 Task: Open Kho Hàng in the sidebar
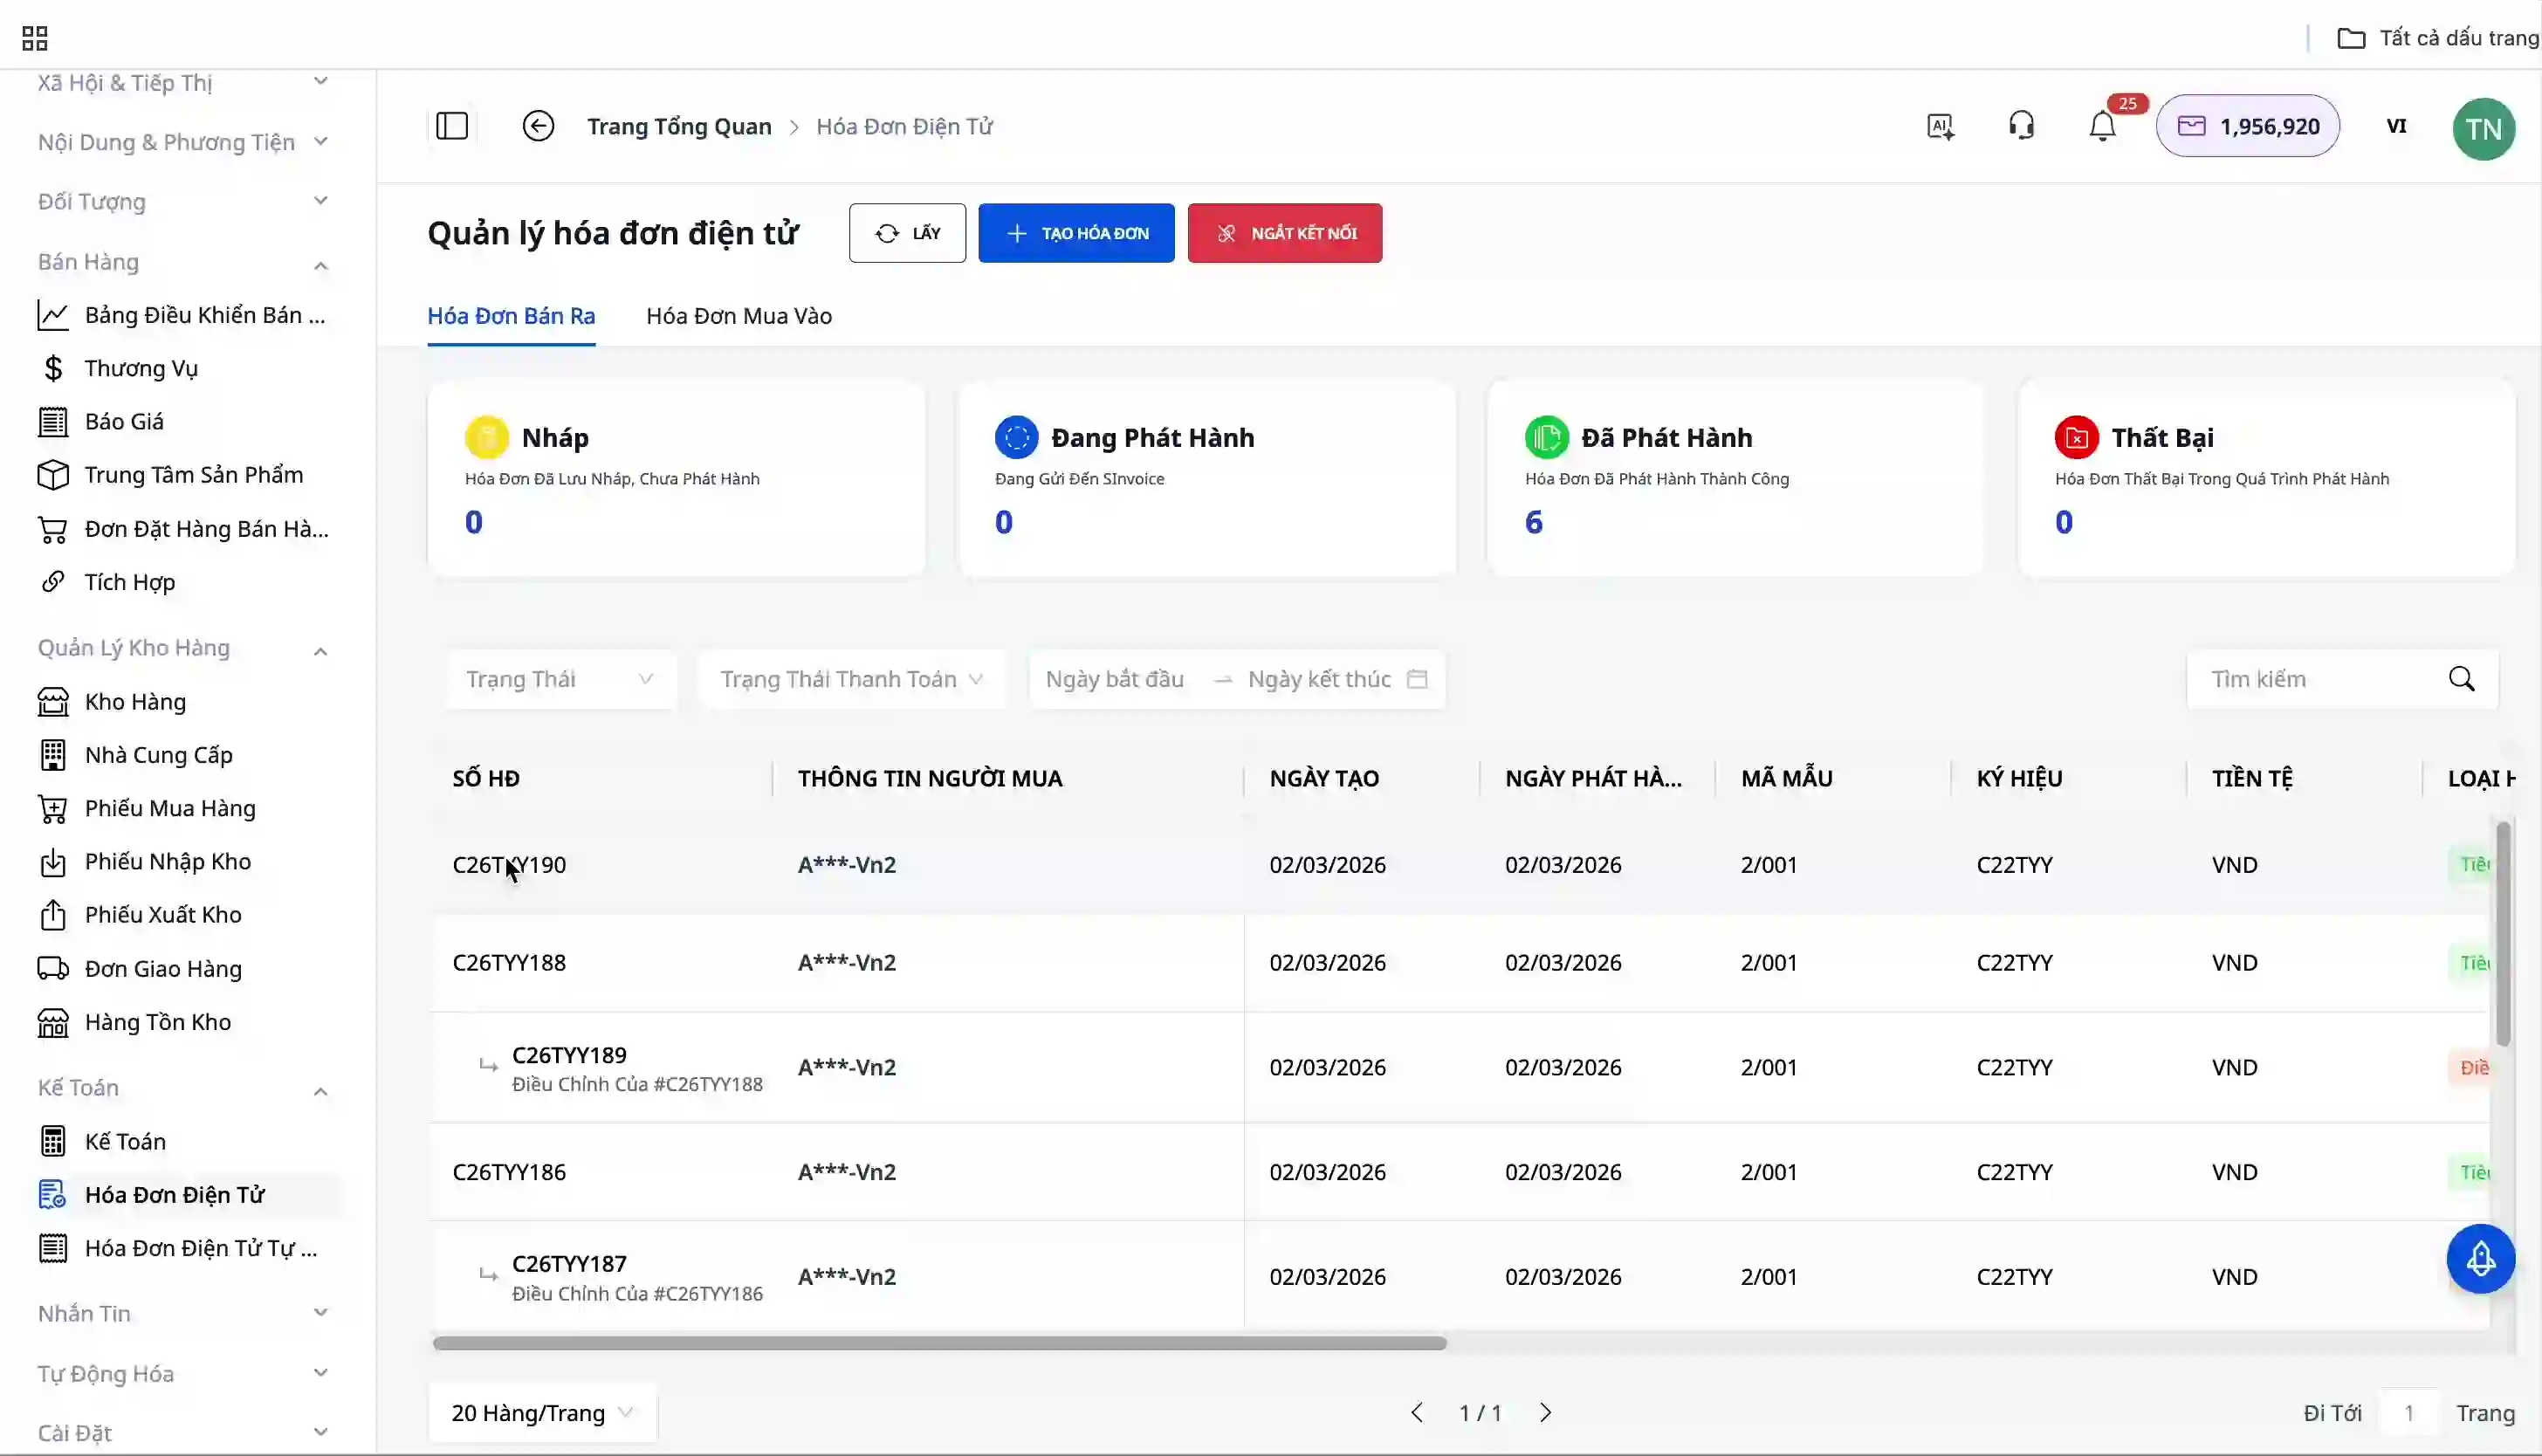coord(135,702)
